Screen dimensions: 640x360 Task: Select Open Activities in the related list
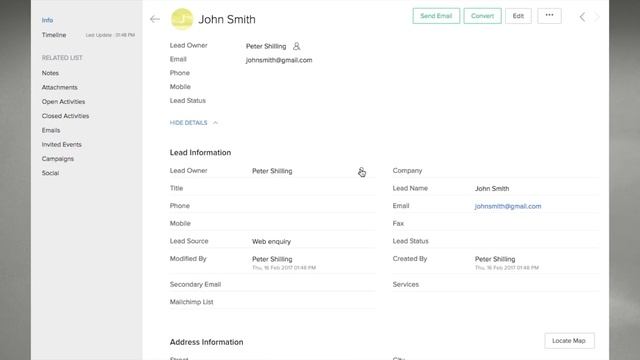point(63,102)
